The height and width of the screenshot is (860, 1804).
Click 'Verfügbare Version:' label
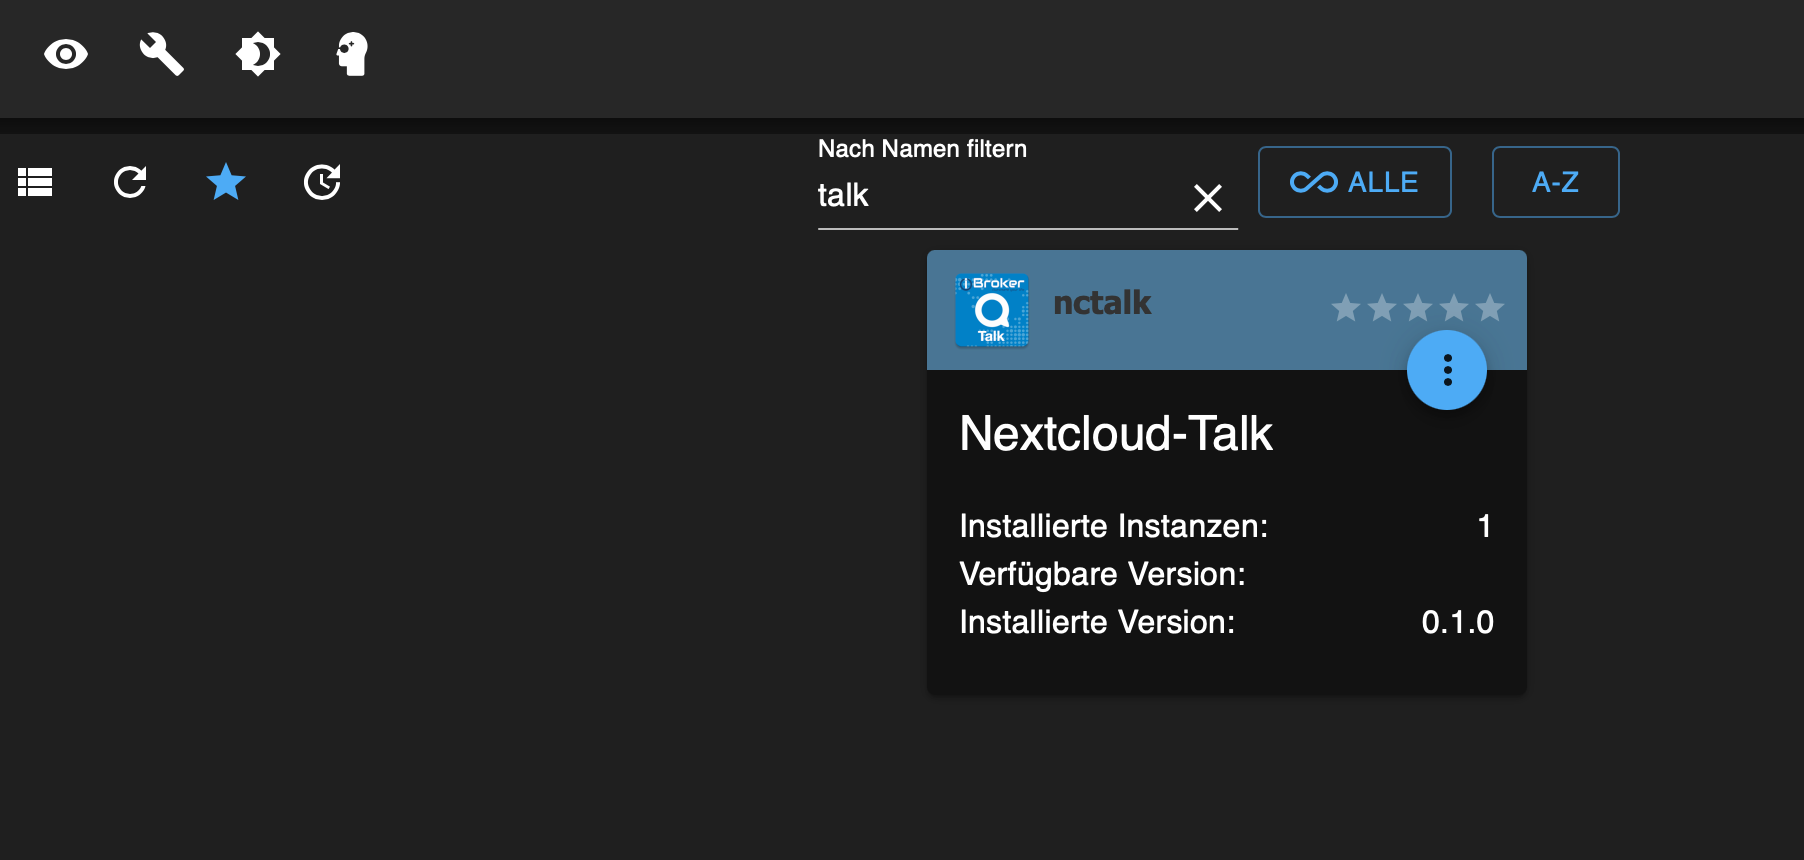[x=1102, y=574]
